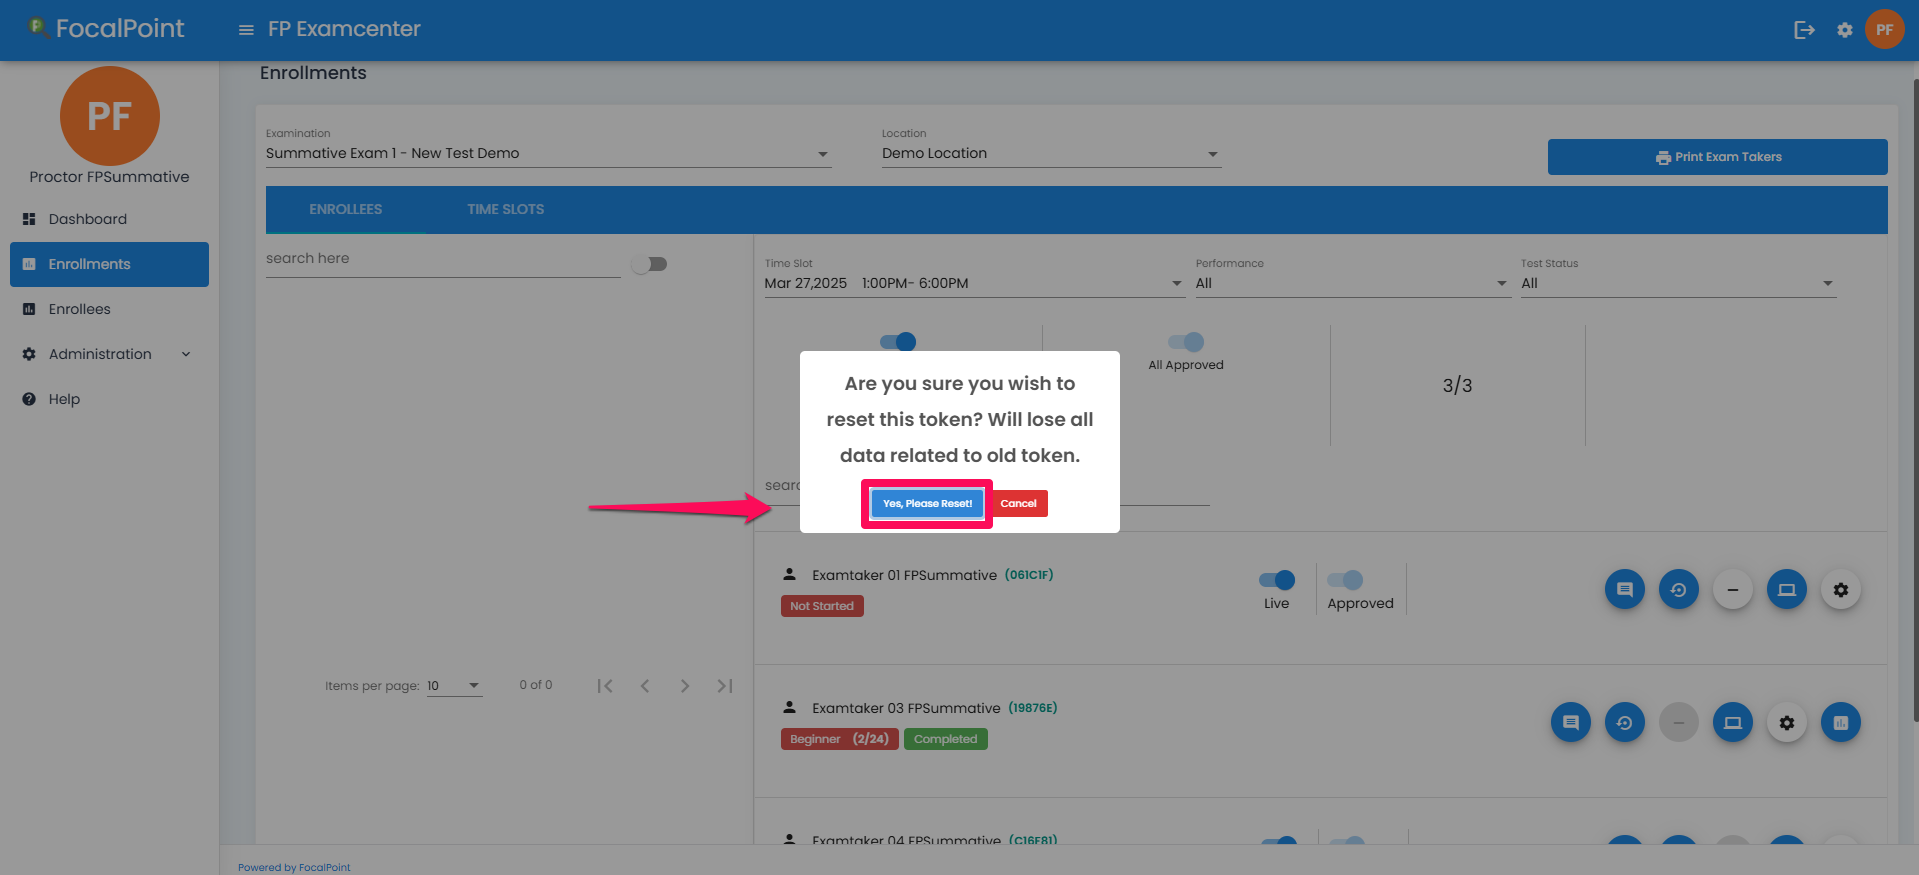Click reset token icon for Examtaker 01
Screen dimensions: 1919x875
(x=1678, y=590)
